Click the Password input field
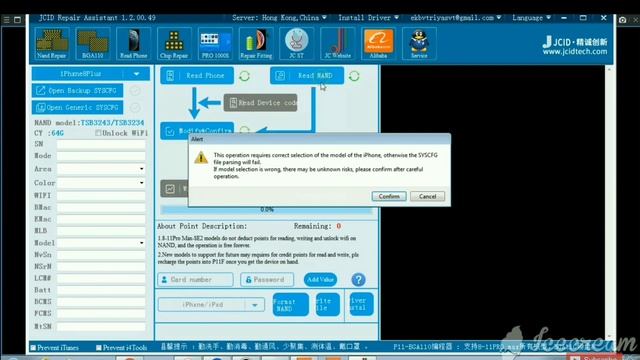The height and width of the screenshot is (360, 640). coord(267,280)
